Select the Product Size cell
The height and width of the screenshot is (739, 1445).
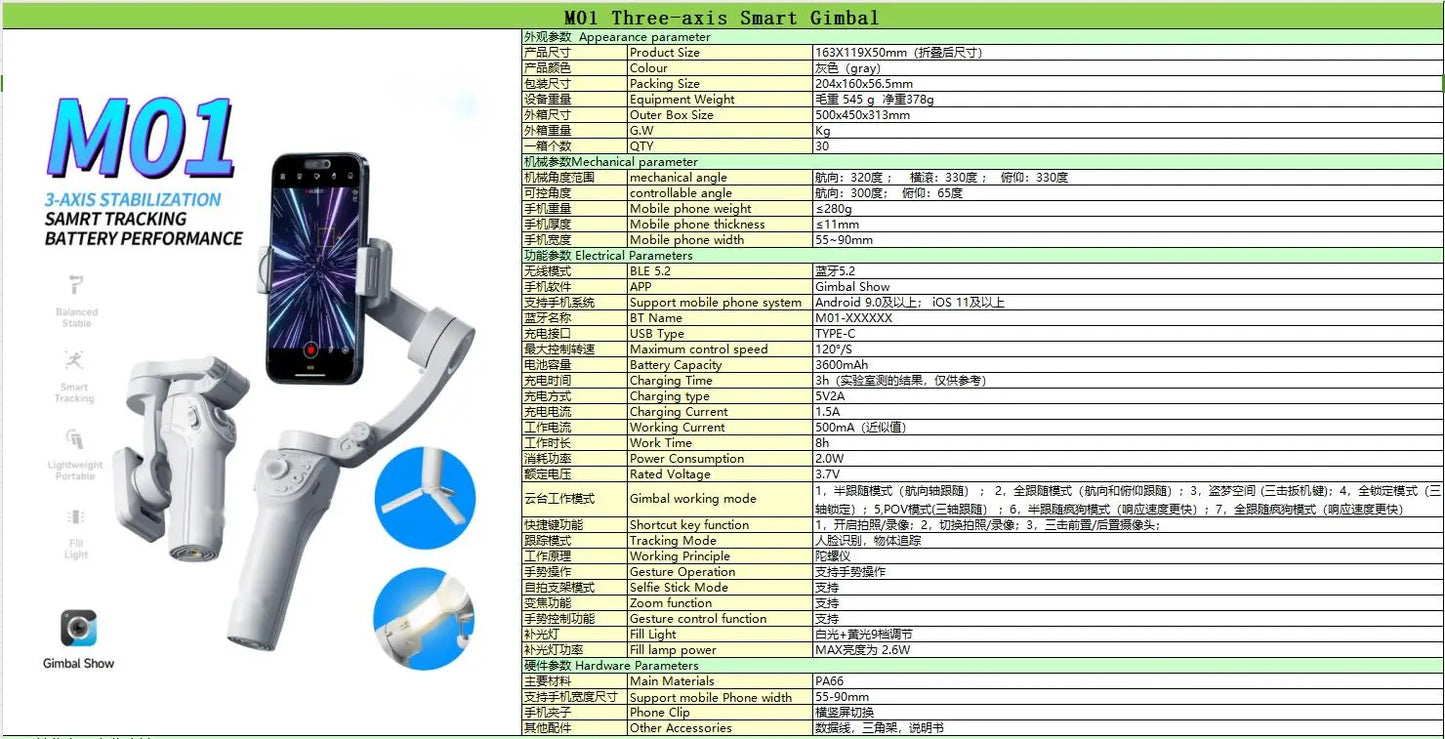(x=720, y=52)
